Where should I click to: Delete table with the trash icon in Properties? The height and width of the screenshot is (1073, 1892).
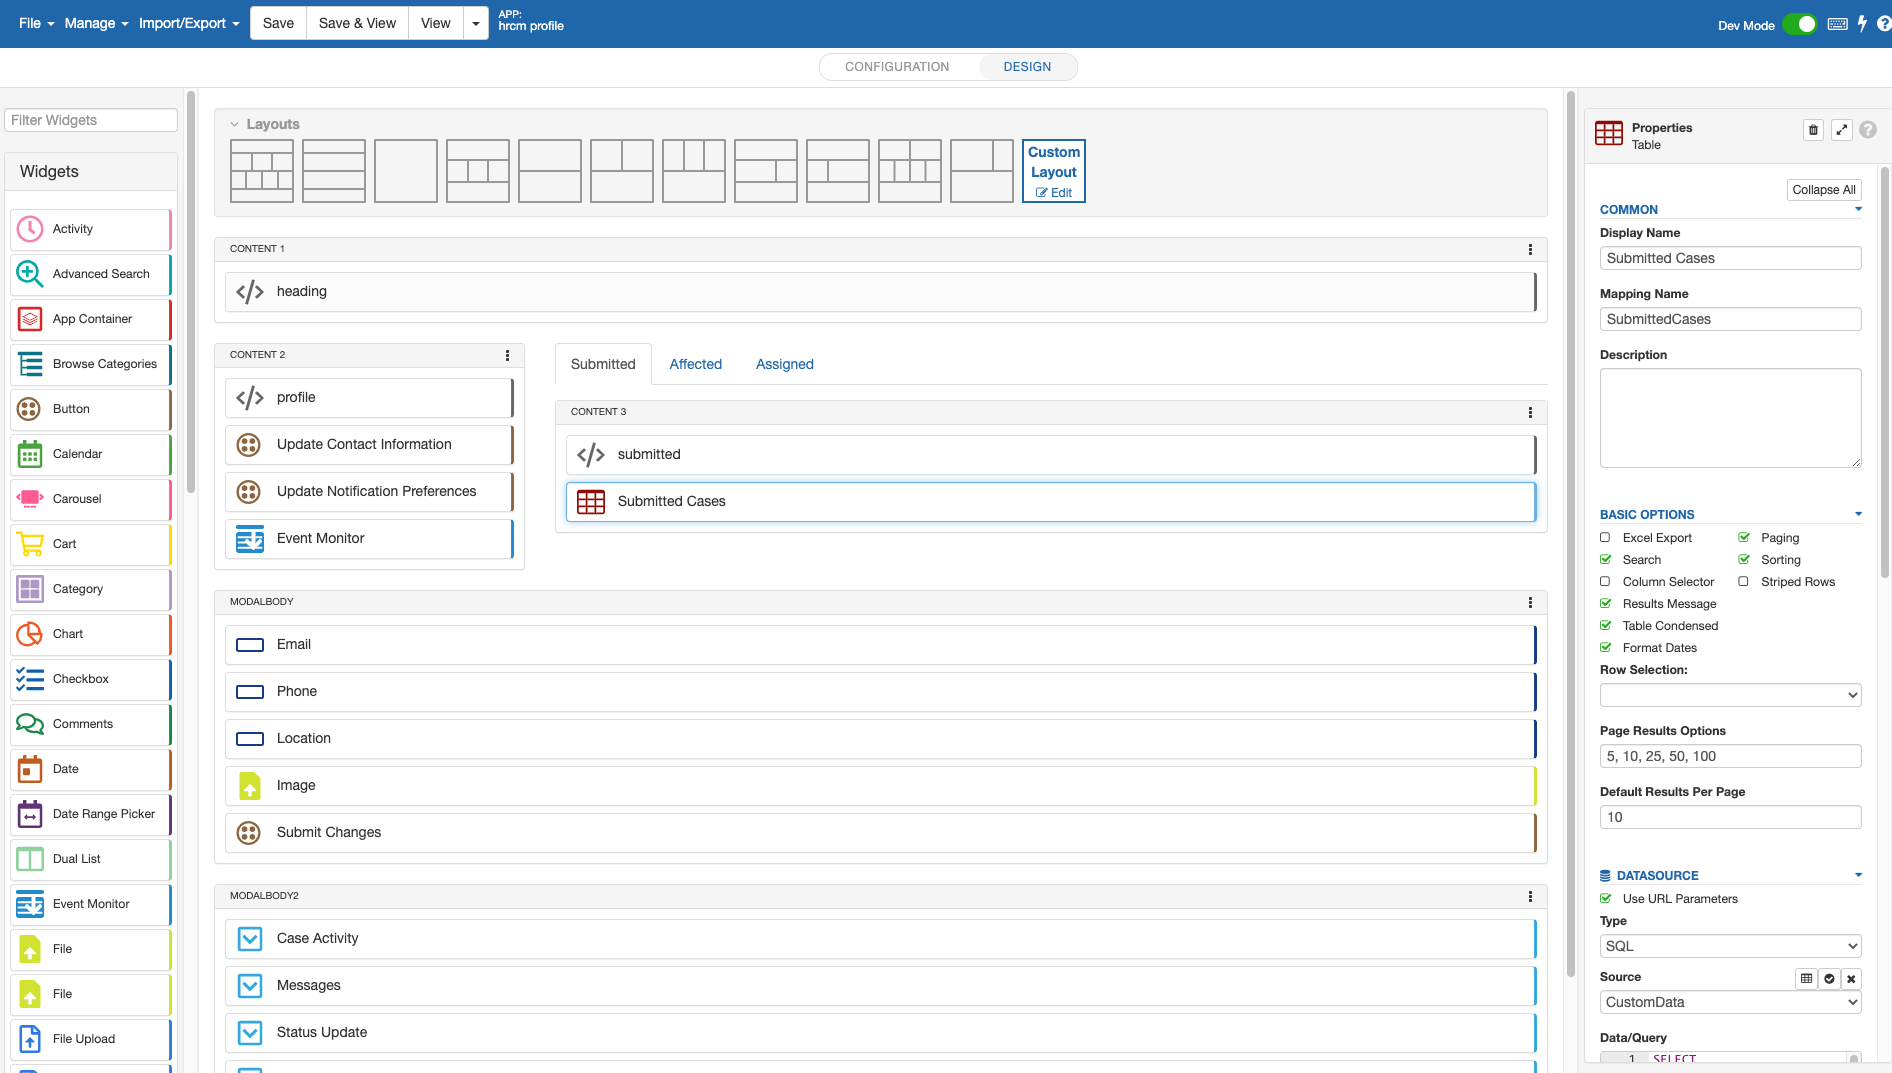1813,130
